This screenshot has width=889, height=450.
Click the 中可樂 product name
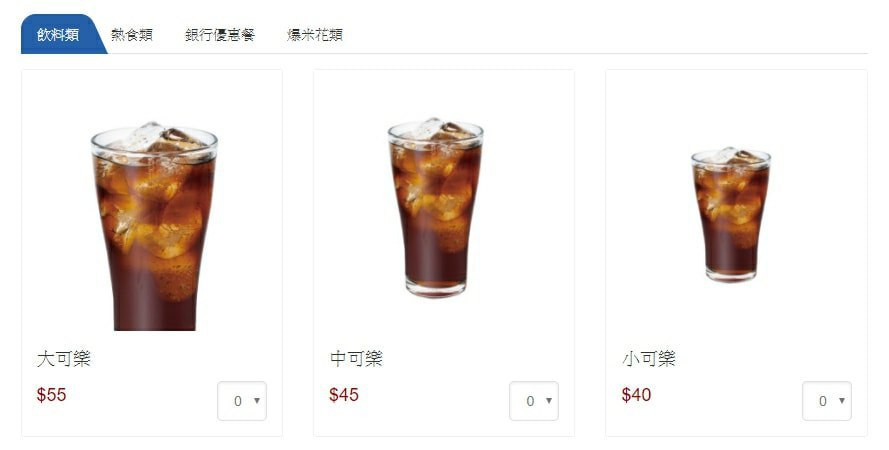(x=356, y=359)
